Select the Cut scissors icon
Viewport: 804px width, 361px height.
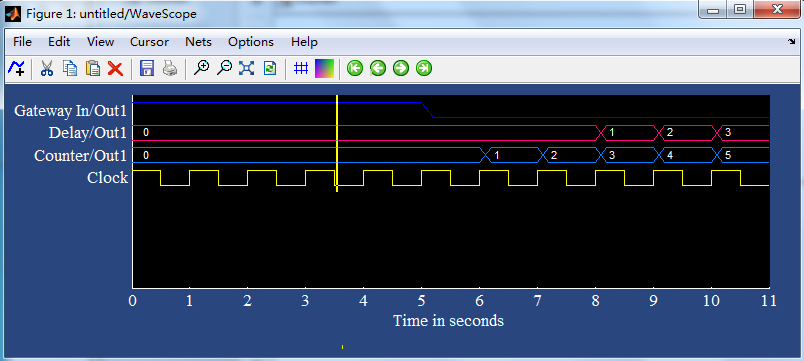pyautogui.click(x=47, y=68)
